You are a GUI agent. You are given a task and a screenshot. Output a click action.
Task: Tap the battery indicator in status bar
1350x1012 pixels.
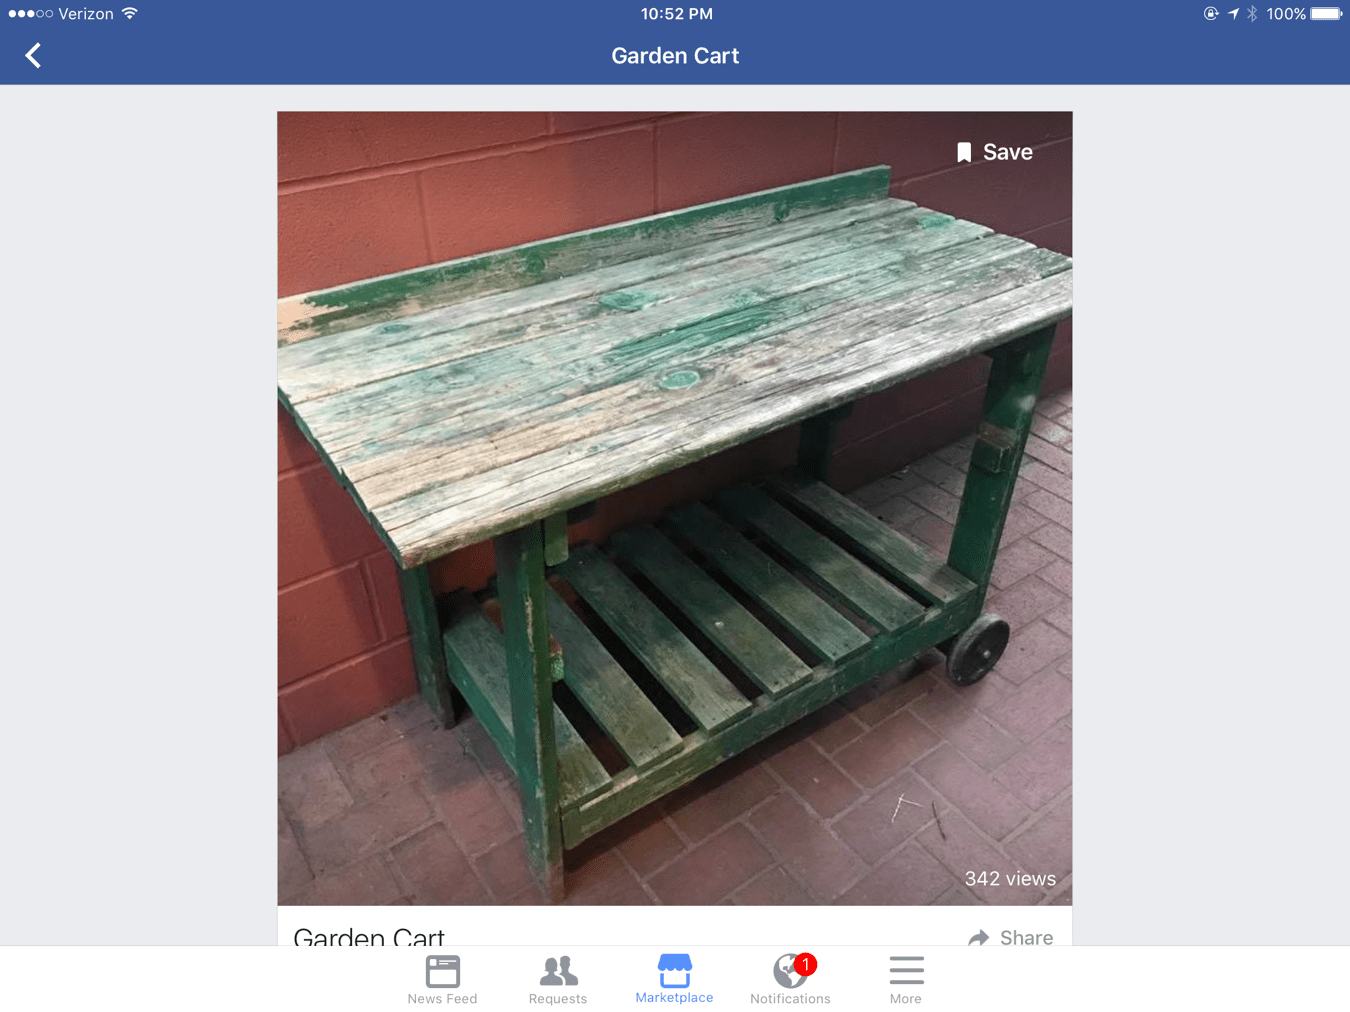[x=1326, y=14]
